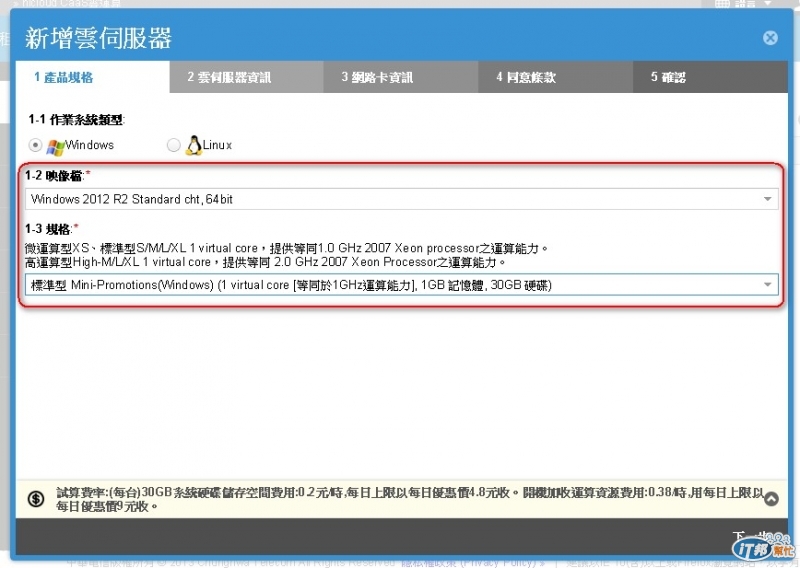Screen dimensions: 800x568
Task: Close the 新增雲伺服器 dialog
Action: (x=770, y=38)
